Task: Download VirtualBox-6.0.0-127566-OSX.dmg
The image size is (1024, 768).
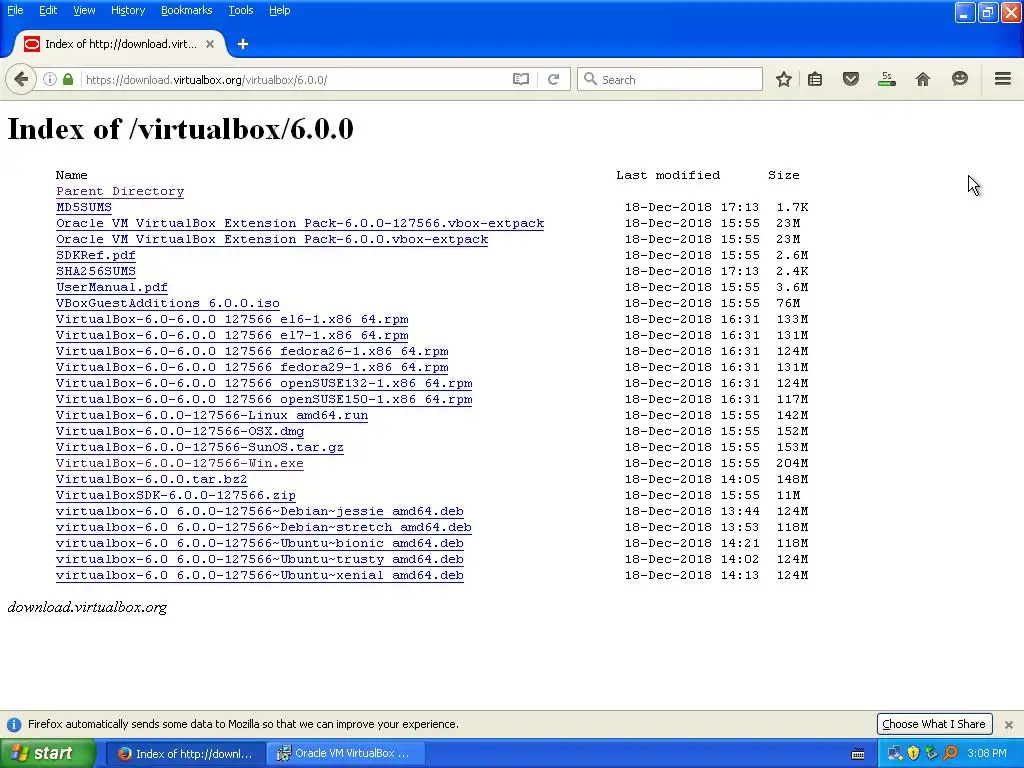Action: point(180,431)
